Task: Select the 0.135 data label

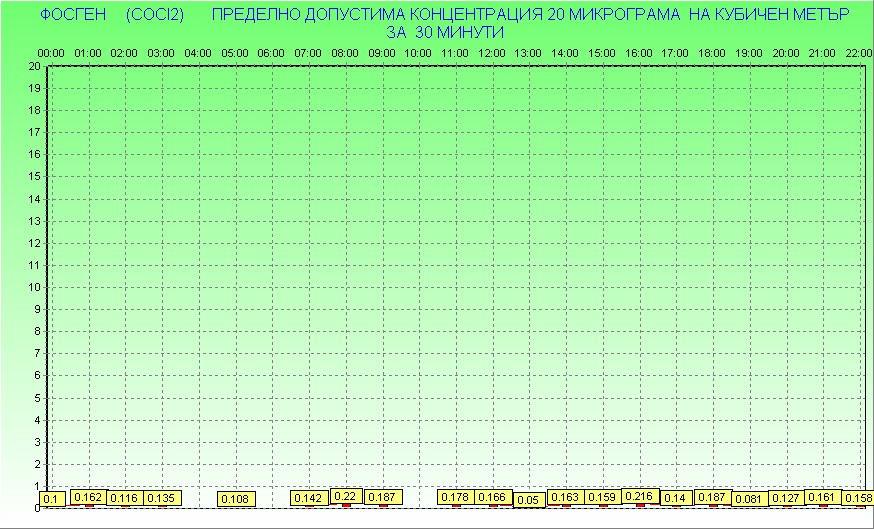Action: pos(162,498)
